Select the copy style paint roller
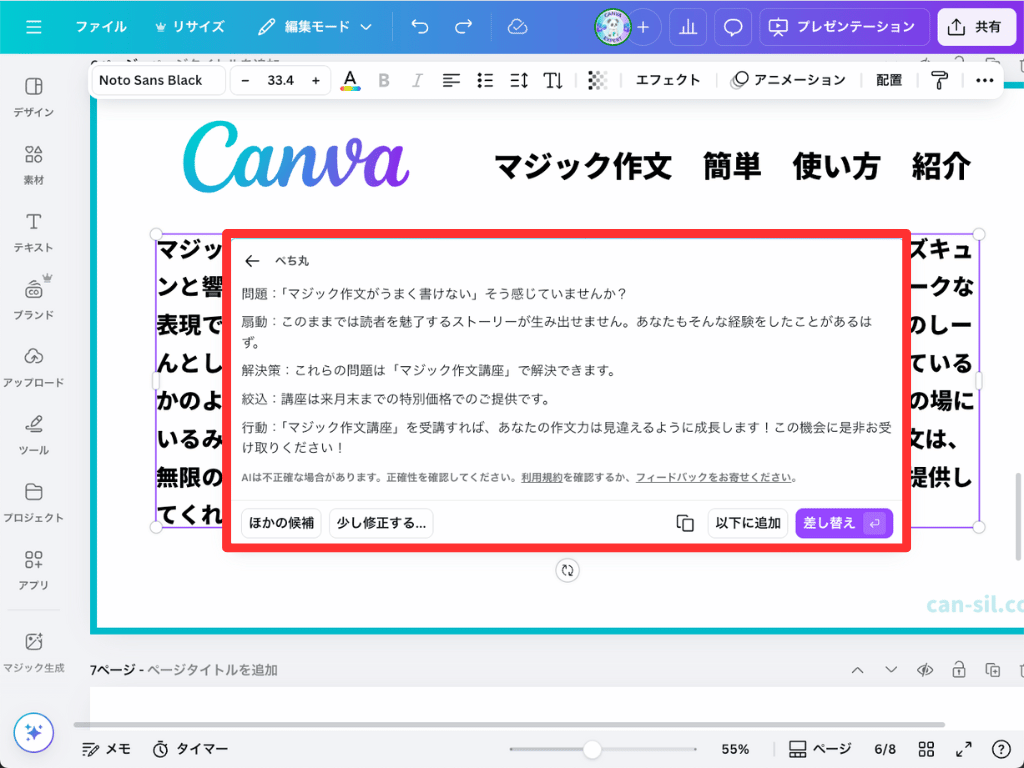 point(939,80)
